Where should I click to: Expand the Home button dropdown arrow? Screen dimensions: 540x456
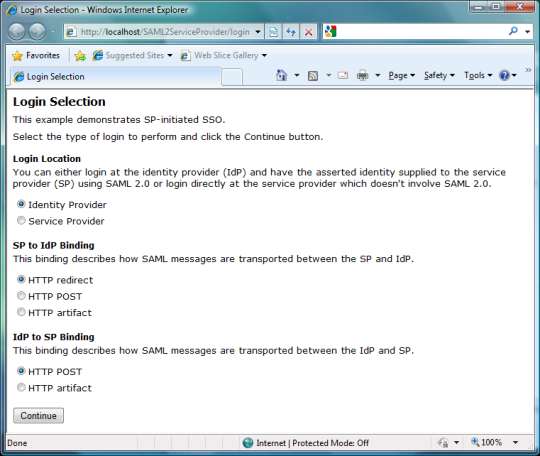point(297,75)
